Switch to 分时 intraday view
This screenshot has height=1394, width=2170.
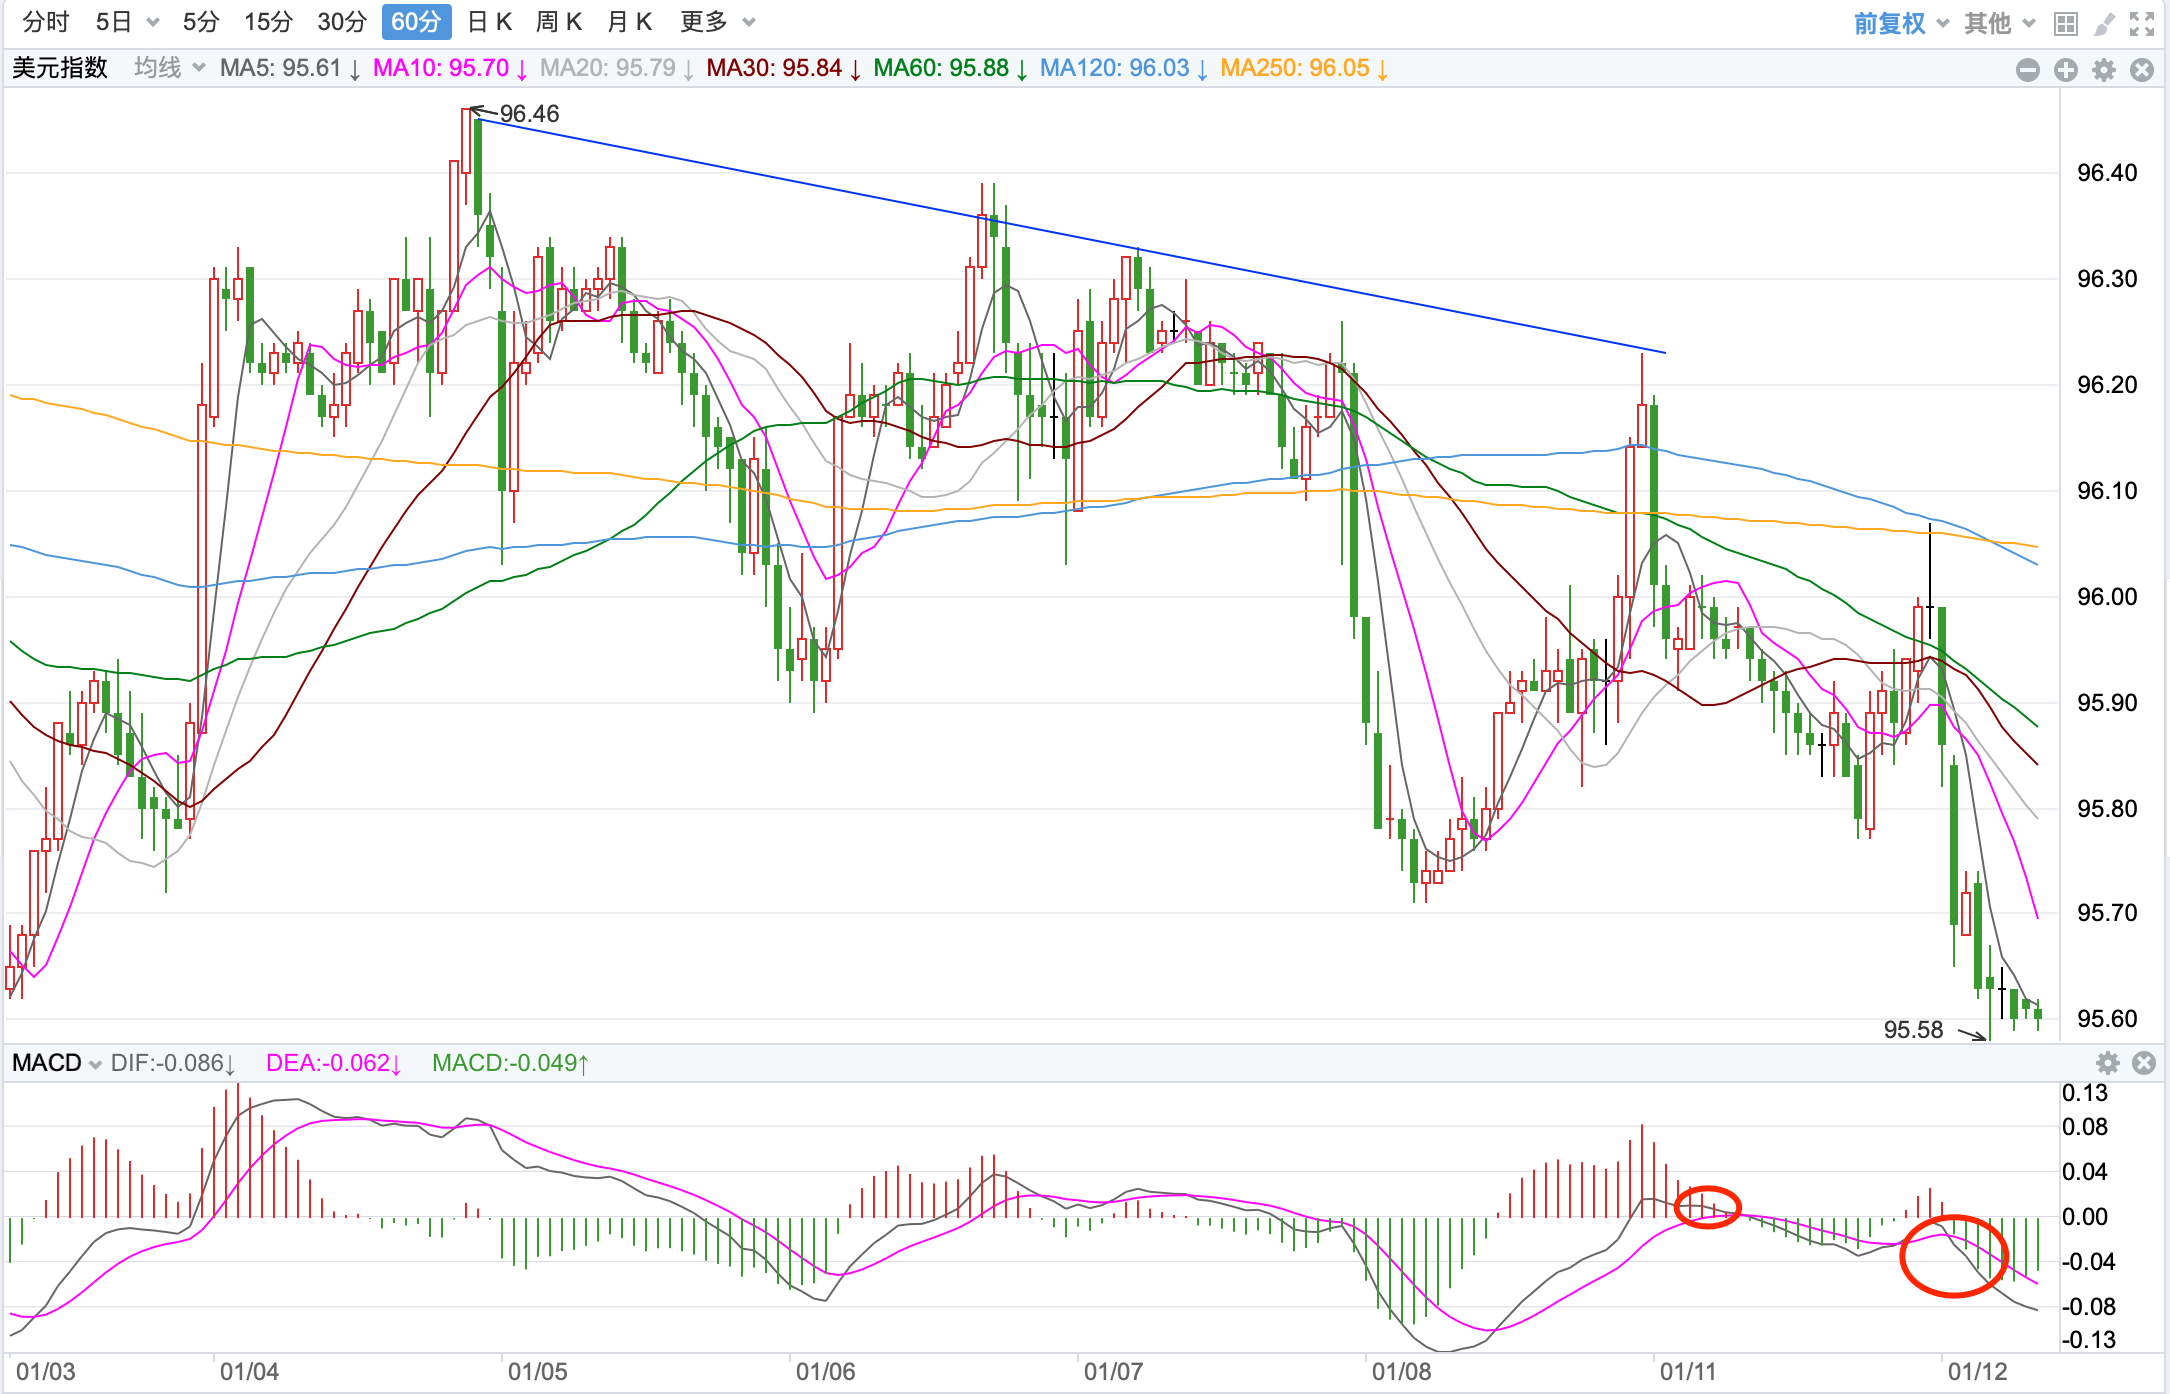(46, 22)
